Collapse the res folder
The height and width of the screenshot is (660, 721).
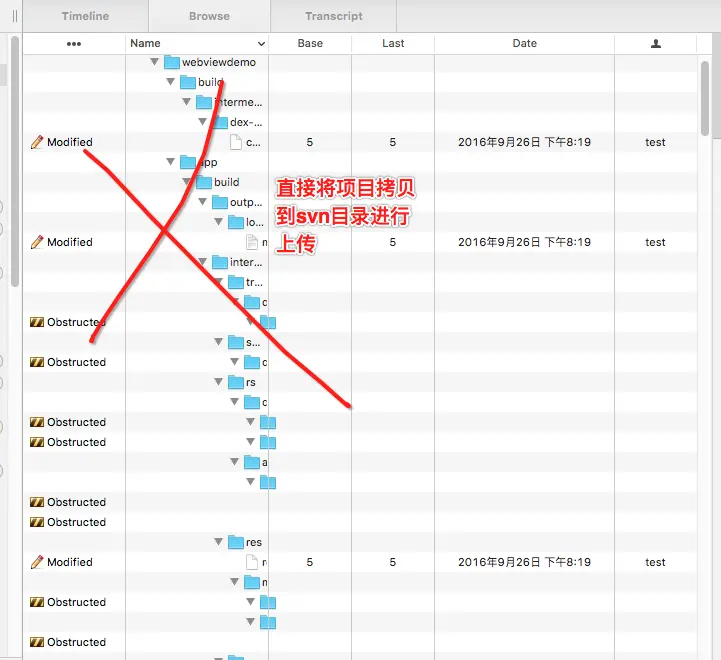click(x=218, y=542)
